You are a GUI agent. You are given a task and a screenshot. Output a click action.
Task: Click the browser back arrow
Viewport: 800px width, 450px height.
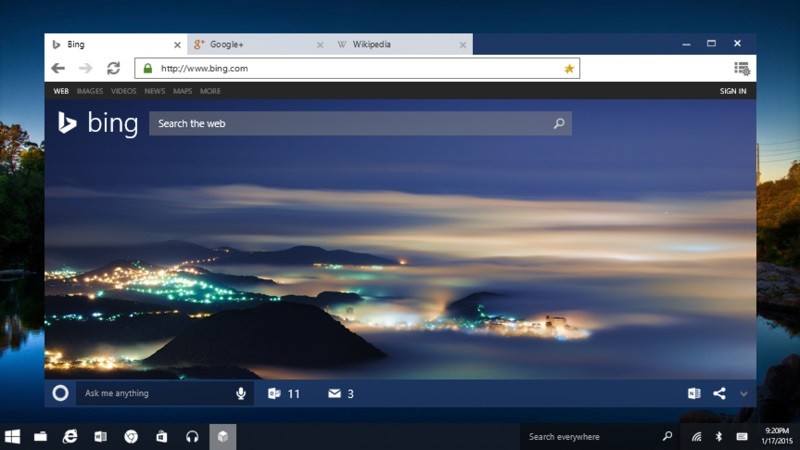pos(58,68)
